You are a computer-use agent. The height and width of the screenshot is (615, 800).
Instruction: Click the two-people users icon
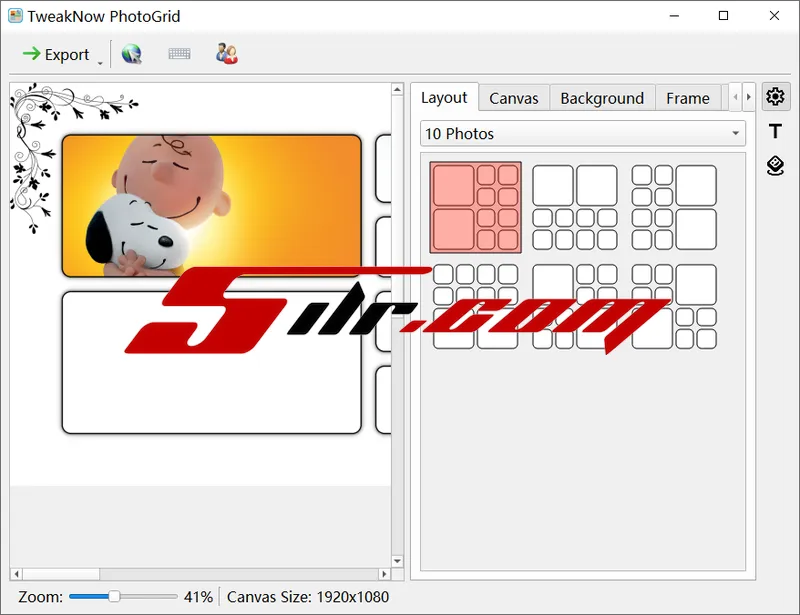pos(227,54)
